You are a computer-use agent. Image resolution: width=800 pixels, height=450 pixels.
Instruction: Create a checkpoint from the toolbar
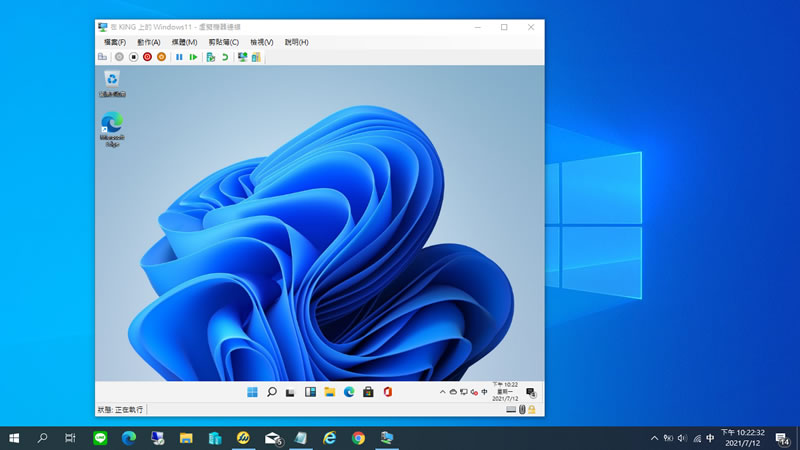[211, 57]
